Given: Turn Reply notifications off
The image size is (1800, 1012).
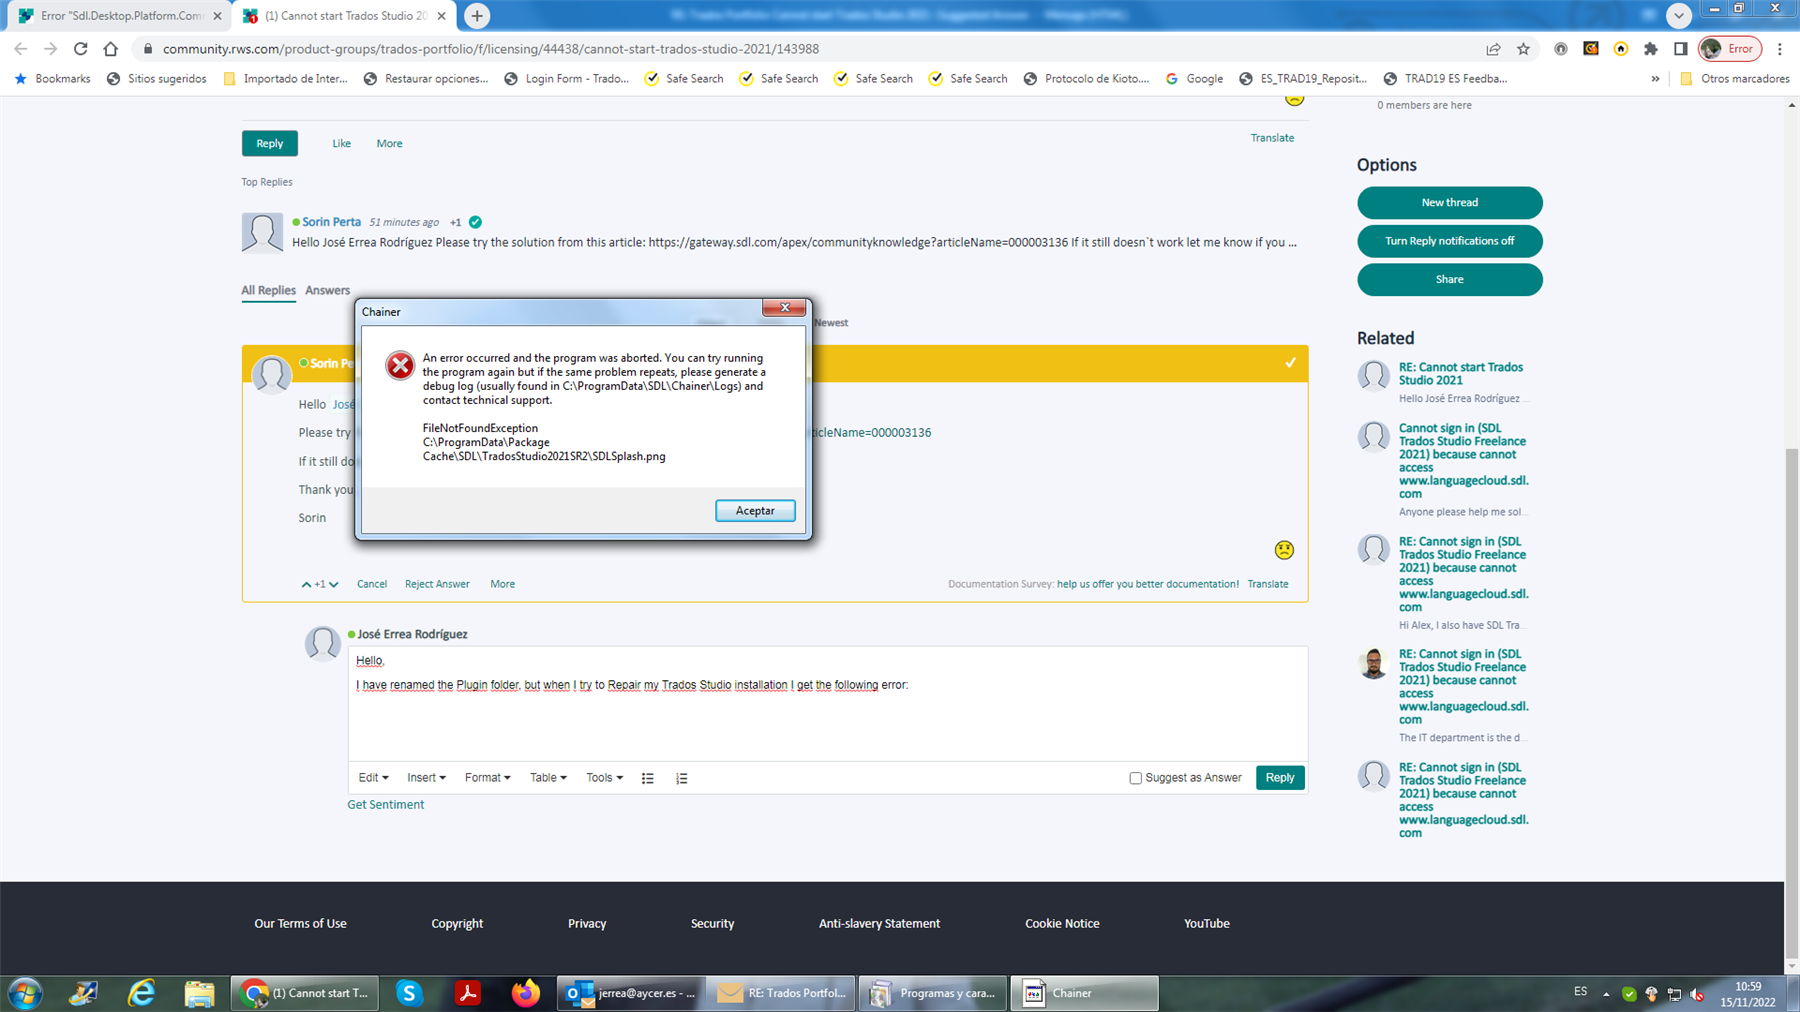Looking at the screenshot, I should [x=1449, y=241].
